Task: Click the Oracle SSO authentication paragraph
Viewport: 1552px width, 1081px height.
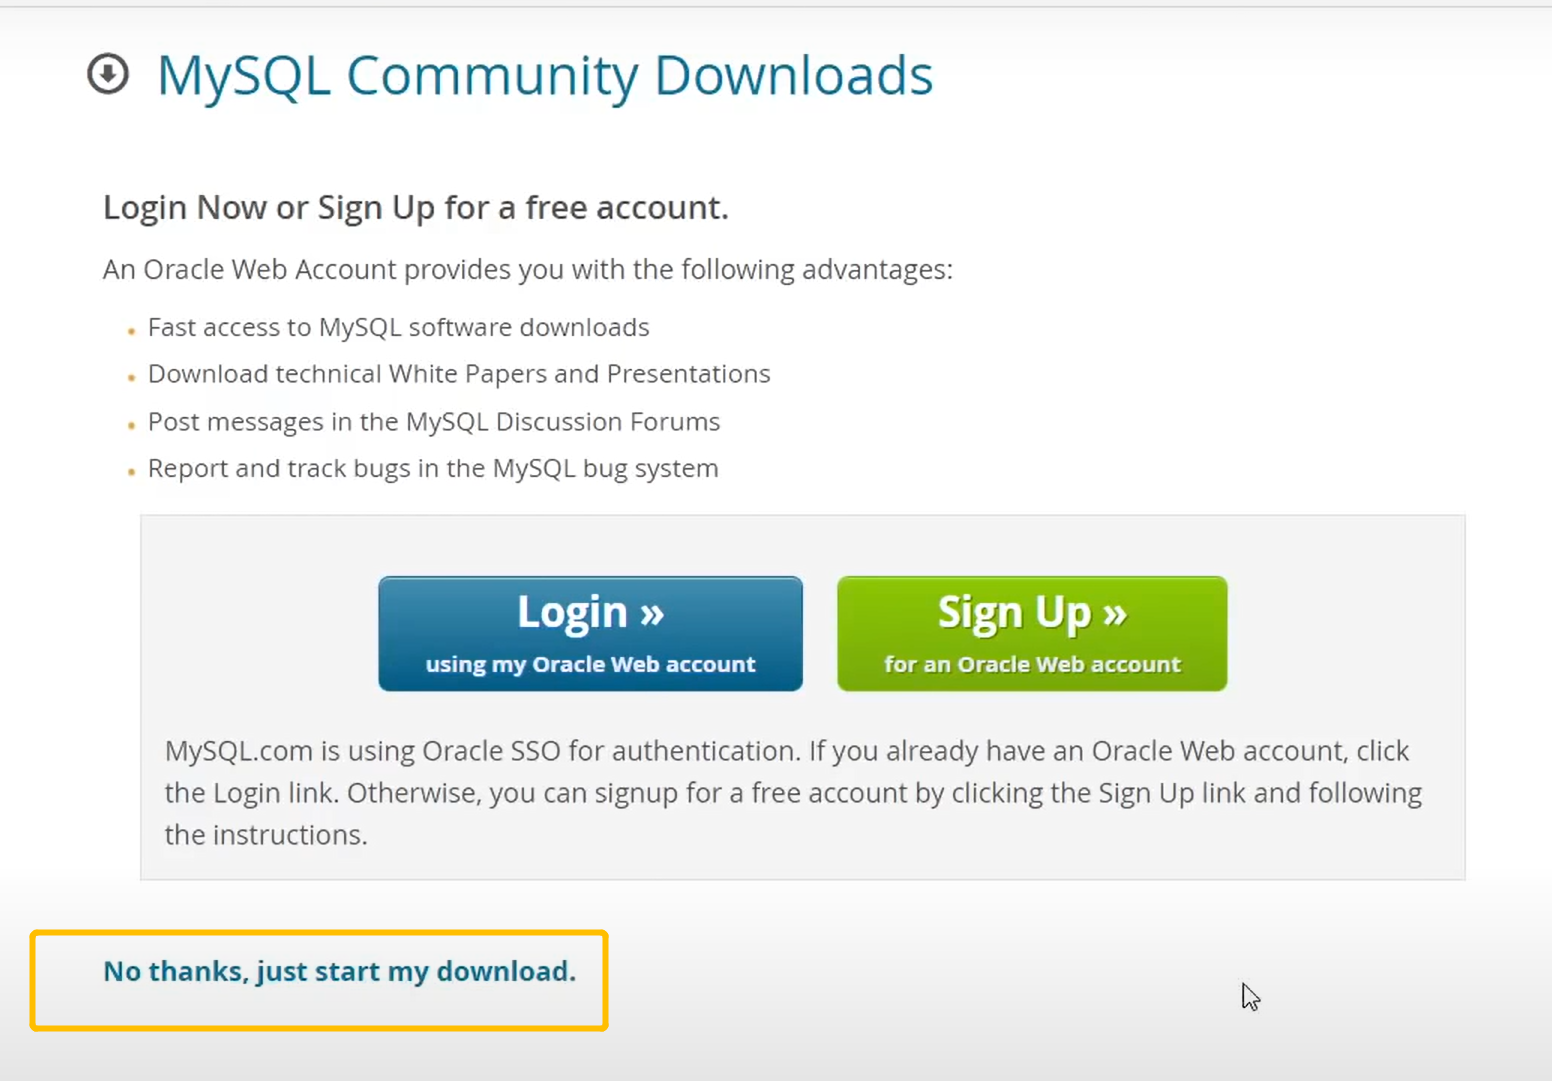Action: pyautogui.click(x=792, y=793)
